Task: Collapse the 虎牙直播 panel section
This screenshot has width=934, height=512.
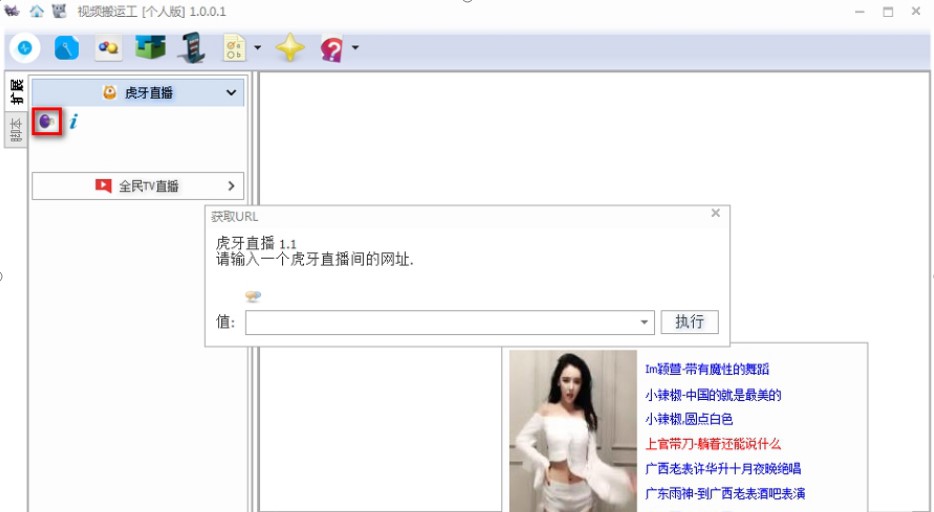Action: pyautogui.click(x=232, y=93)
